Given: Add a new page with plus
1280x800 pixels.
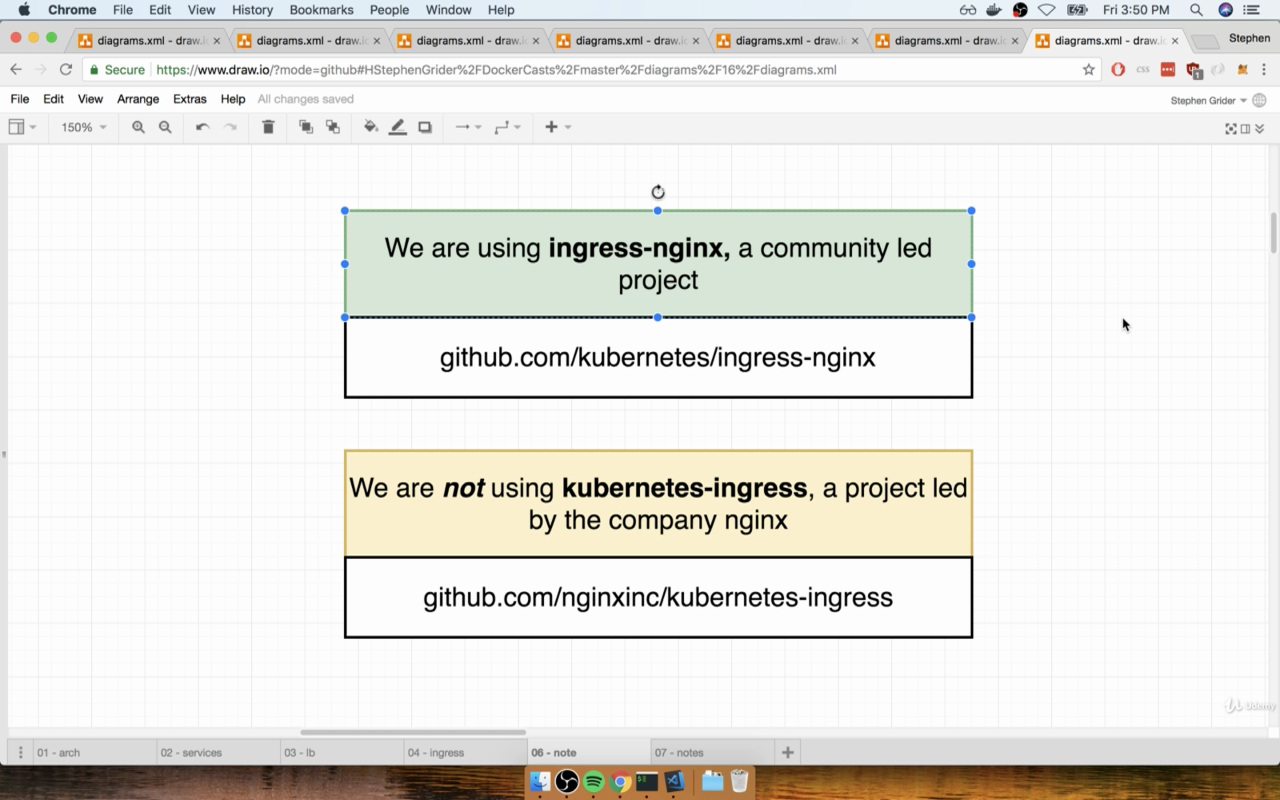Looking at the screenshot, I should (x=788, y=752).
